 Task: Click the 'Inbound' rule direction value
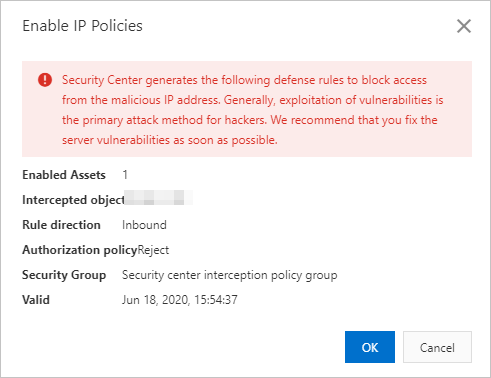click(144, 225)
